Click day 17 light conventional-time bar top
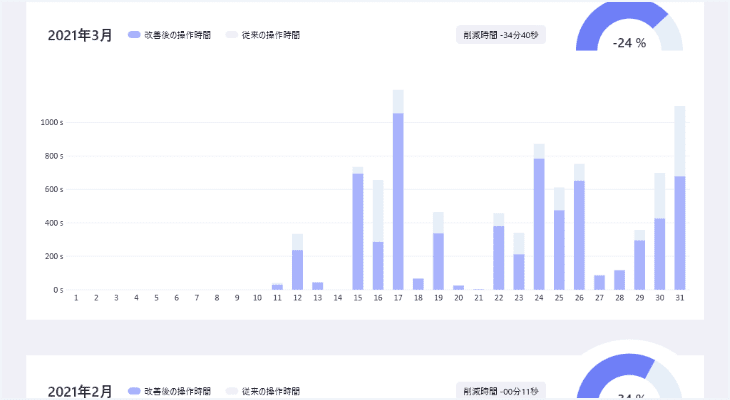 [398, 102]
